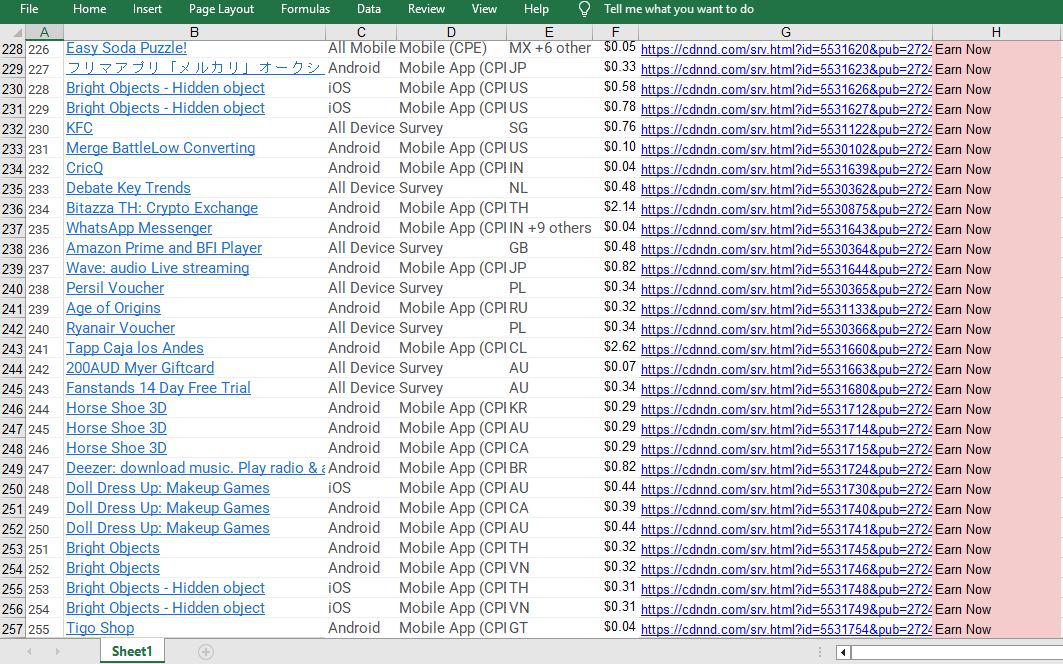Add a new sheet with plus button

pos(206,652)
